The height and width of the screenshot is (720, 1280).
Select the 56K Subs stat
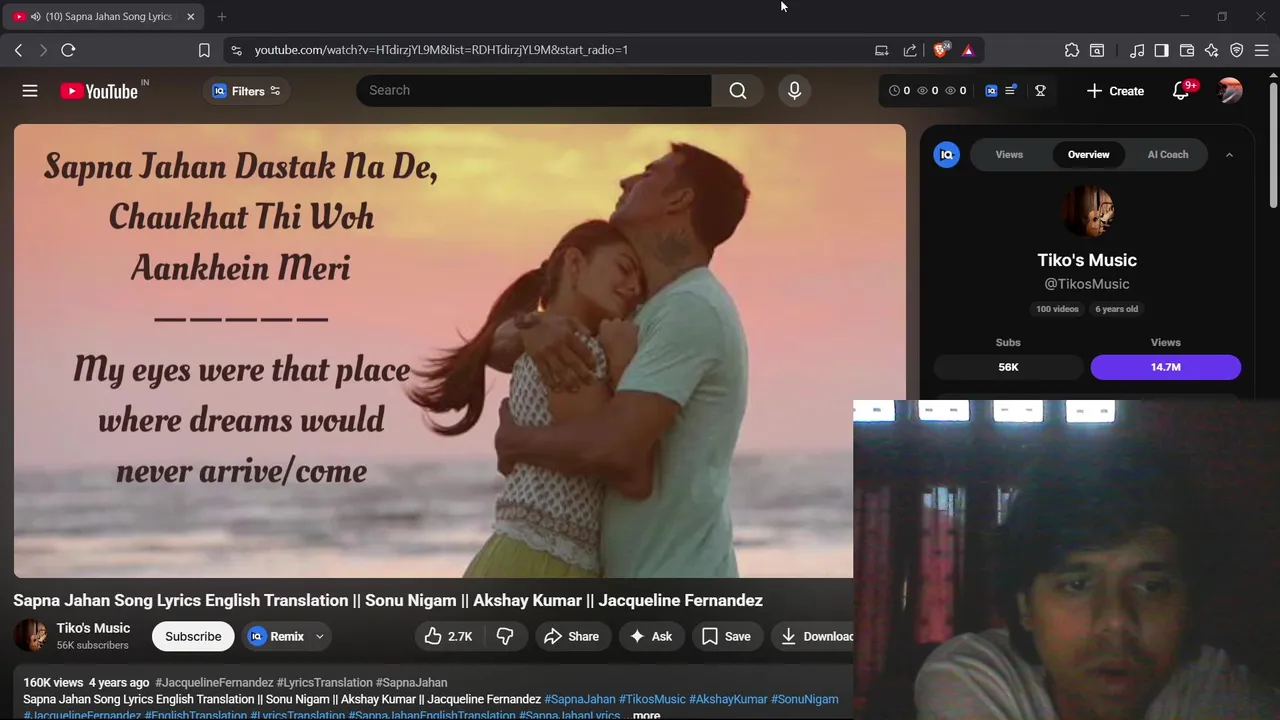coord(1008,367)
